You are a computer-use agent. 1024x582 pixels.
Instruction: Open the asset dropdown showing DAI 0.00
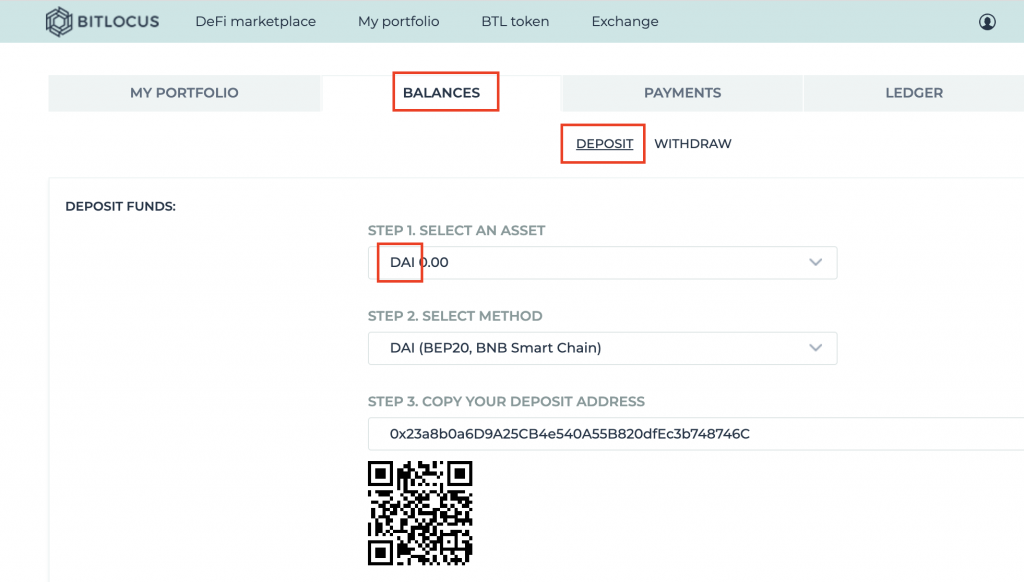602,263
